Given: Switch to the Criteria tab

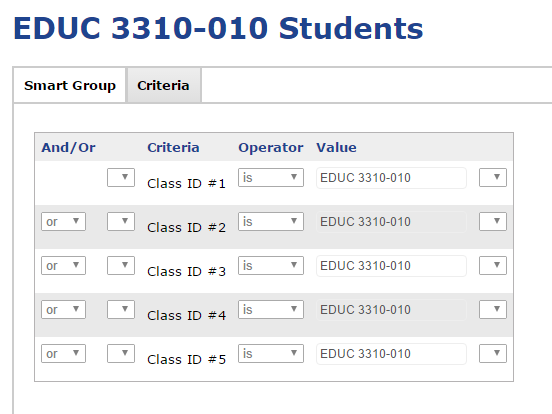Looking at the screenshot, I should 164,86.
